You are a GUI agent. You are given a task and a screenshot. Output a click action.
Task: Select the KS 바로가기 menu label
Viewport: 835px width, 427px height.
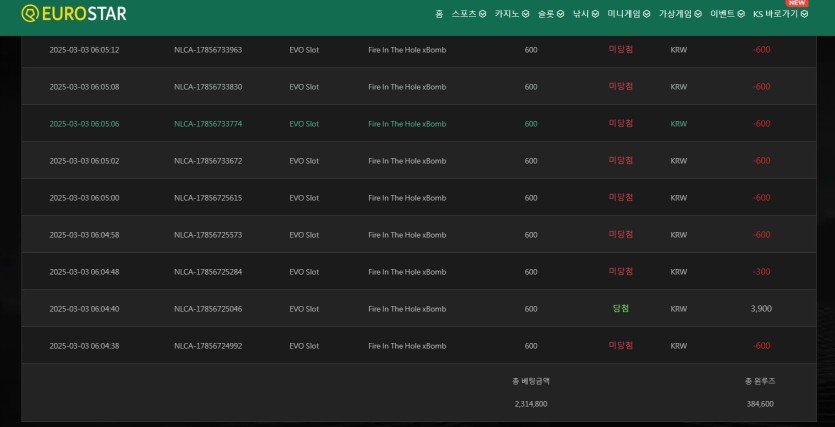[x=775, y=14]
